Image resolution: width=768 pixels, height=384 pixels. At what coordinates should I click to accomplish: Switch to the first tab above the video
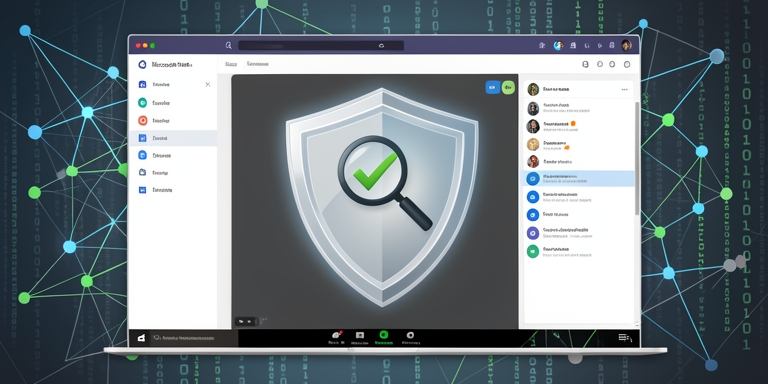pyautogui.click(x=231, y=64)
